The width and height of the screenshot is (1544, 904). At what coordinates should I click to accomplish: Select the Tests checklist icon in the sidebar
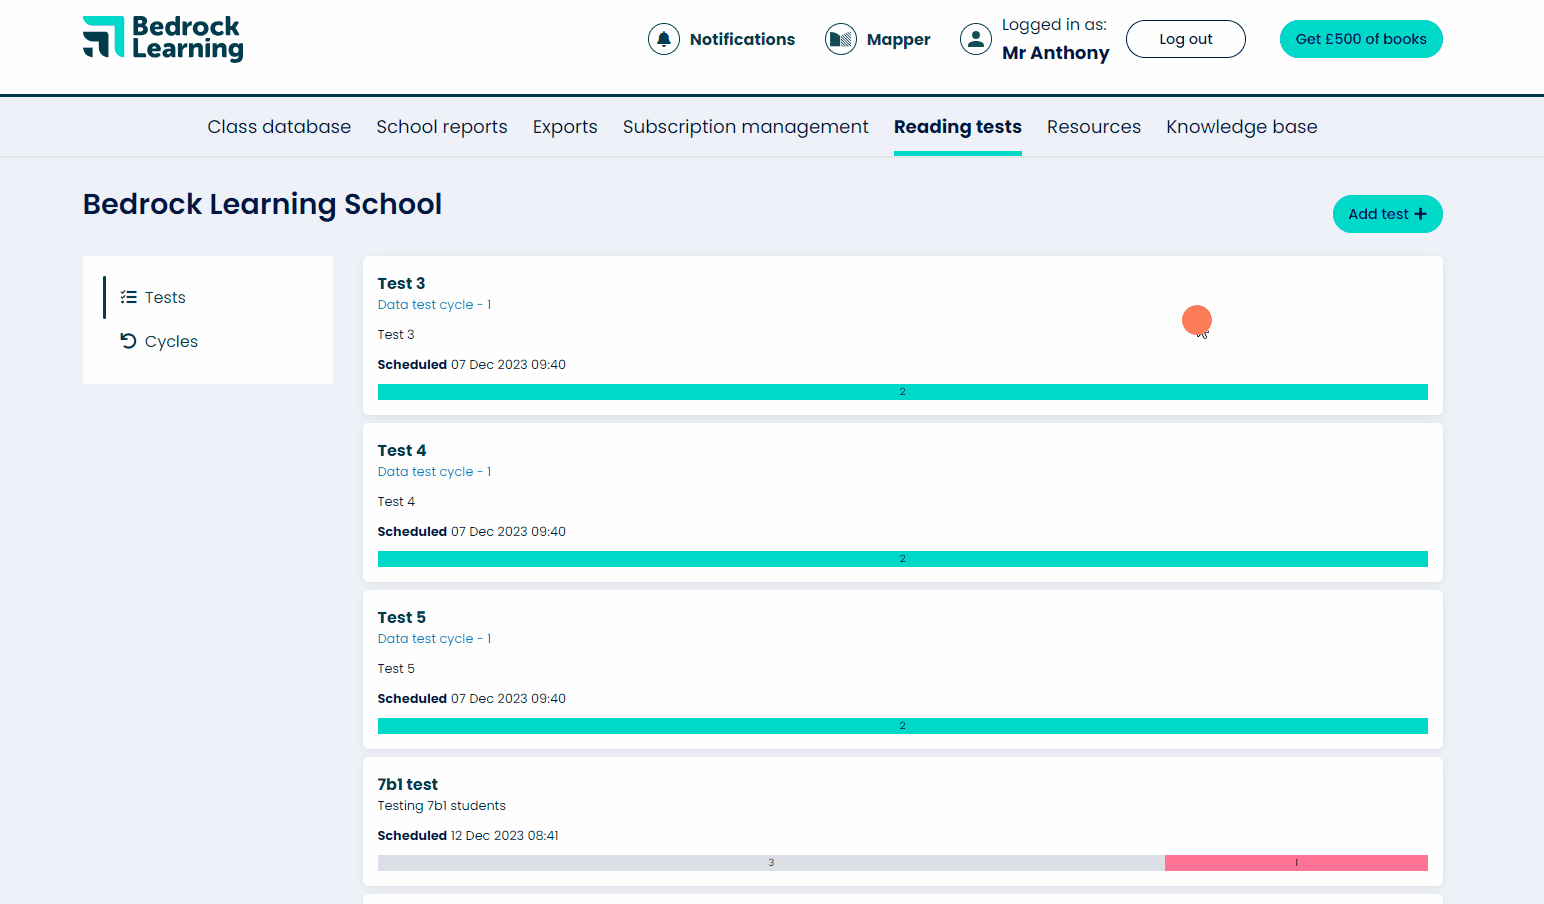click(128, 296)
